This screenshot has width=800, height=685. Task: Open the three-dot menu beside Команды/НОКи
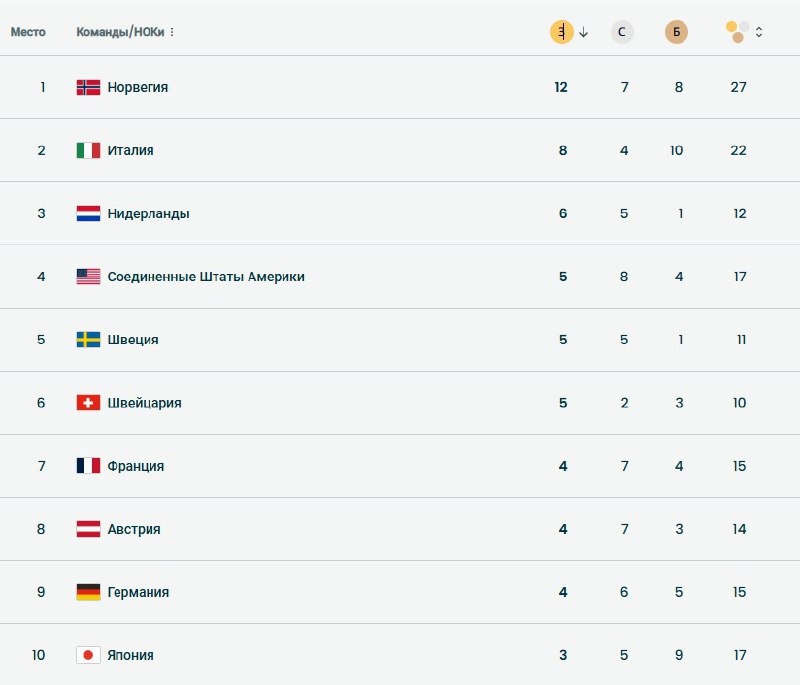pyautogui.click(x=172, y=32)
